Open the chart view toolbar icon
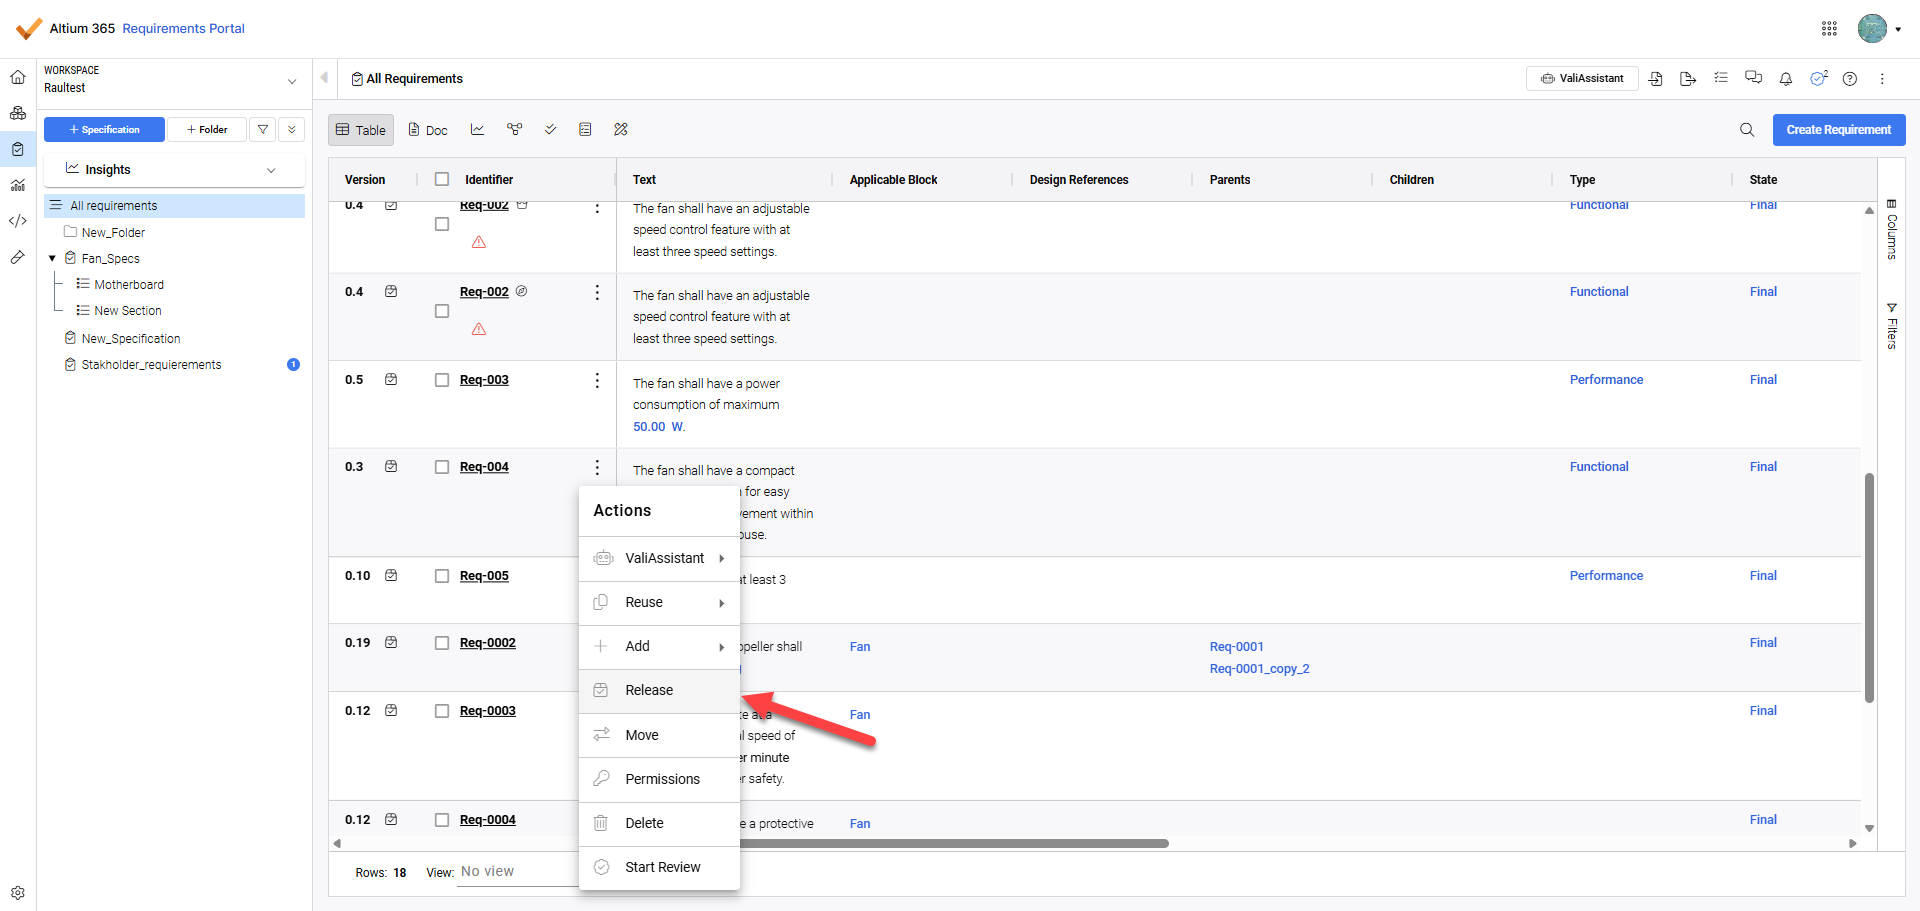Viewport: 1920px width, 911px height. pyautogui.click(x=478, y=130)
